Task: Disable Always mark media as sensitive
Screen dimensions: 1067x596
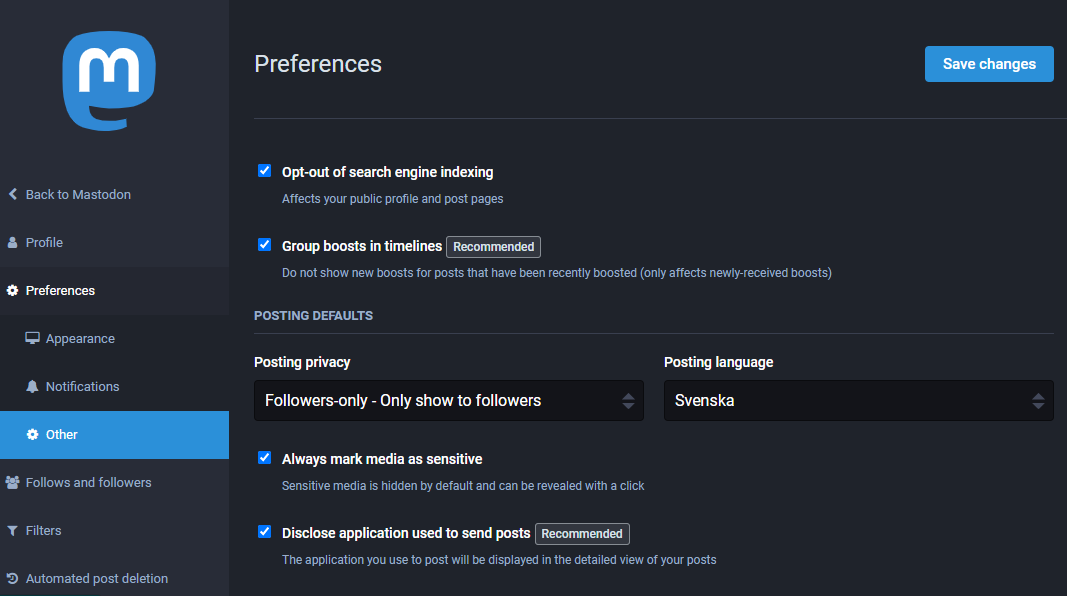Action: (265, 458)
